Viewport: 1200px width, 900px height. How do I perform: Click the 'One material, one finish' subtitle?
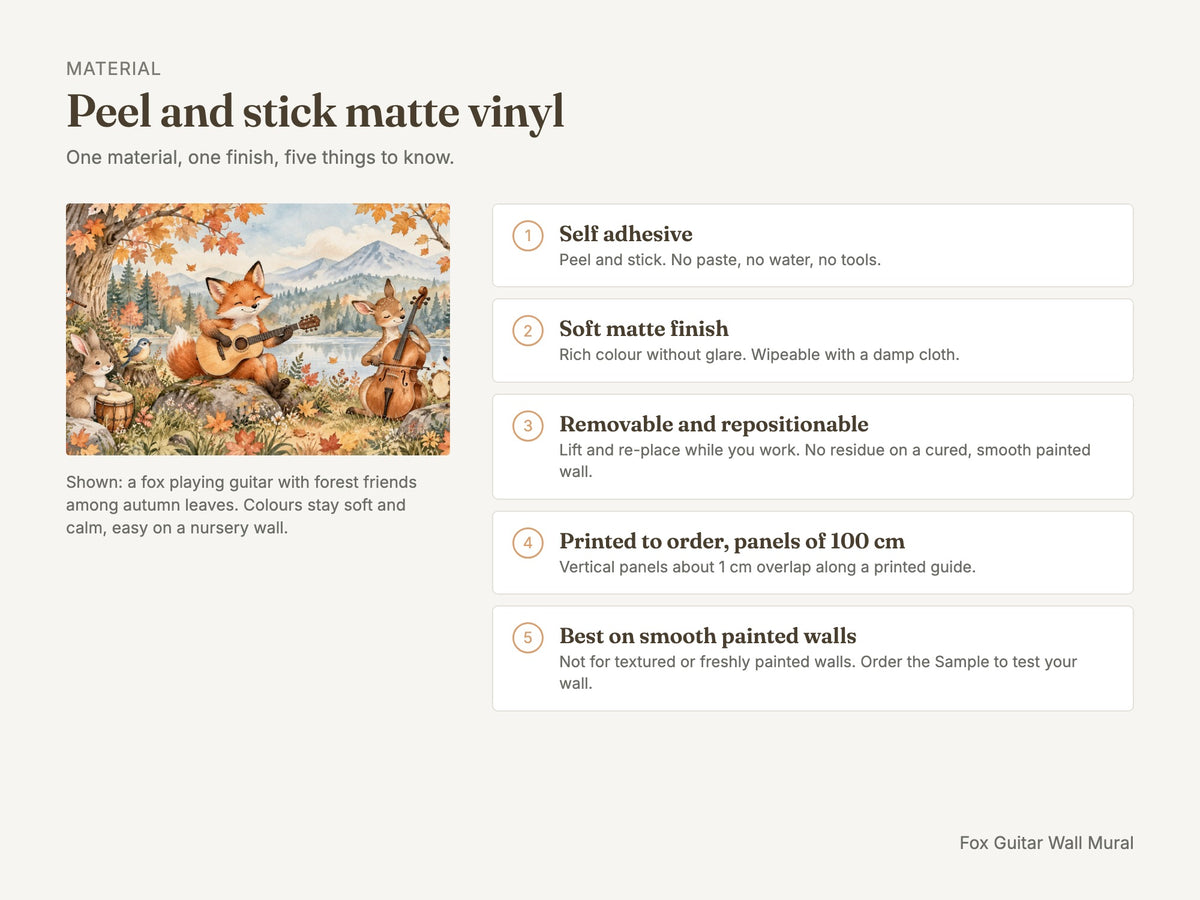(x=260, y=158)
